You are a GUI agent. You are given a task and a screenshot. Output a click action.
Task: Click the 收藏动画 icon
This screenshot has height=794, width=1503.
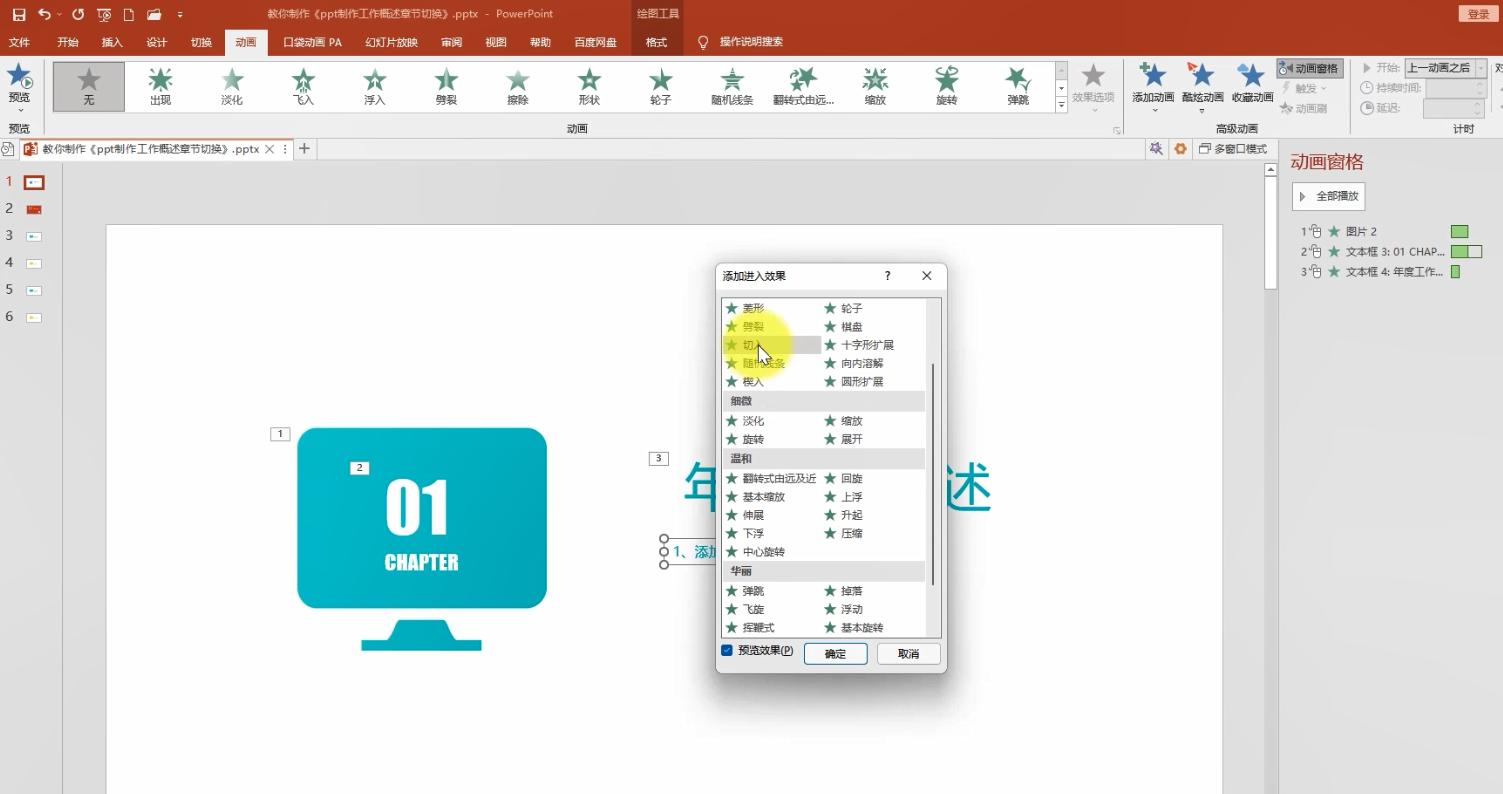click(1252, 82)
